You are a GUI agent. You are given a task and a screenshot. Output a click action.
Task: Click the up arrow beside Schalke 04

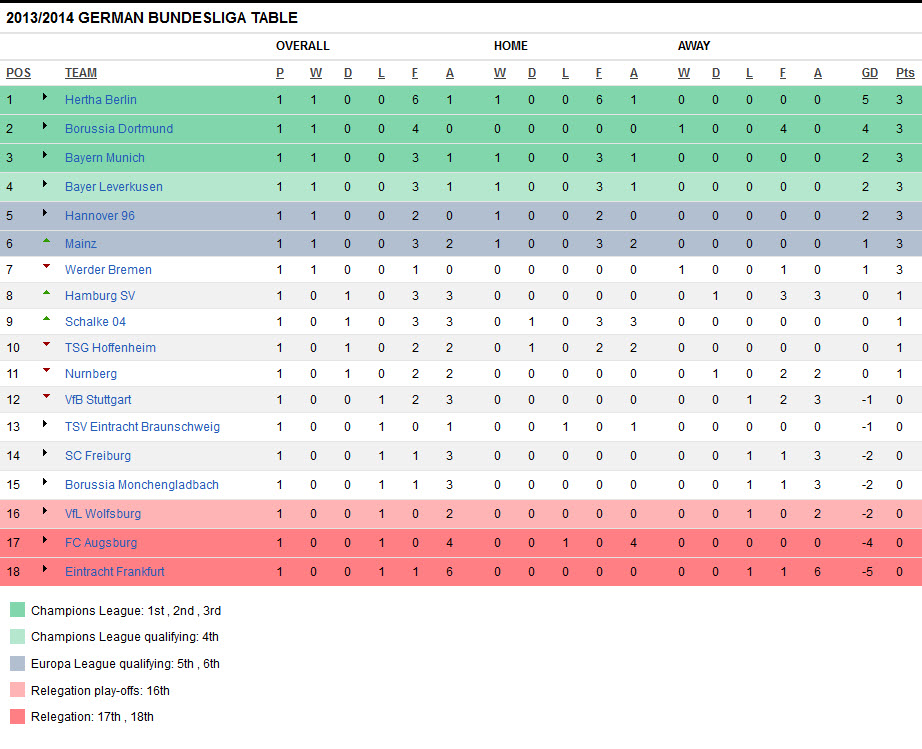point(45,319)
